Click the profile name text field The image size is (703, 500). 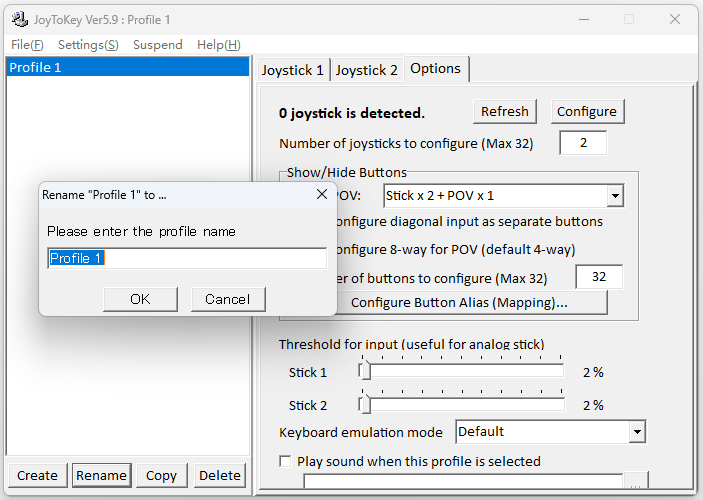coord(187,259)
